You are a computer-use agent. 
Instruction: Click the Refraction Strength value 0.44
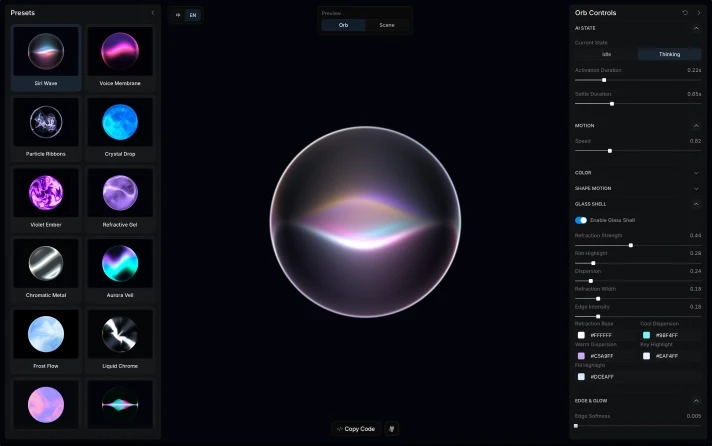pos(695,236)
